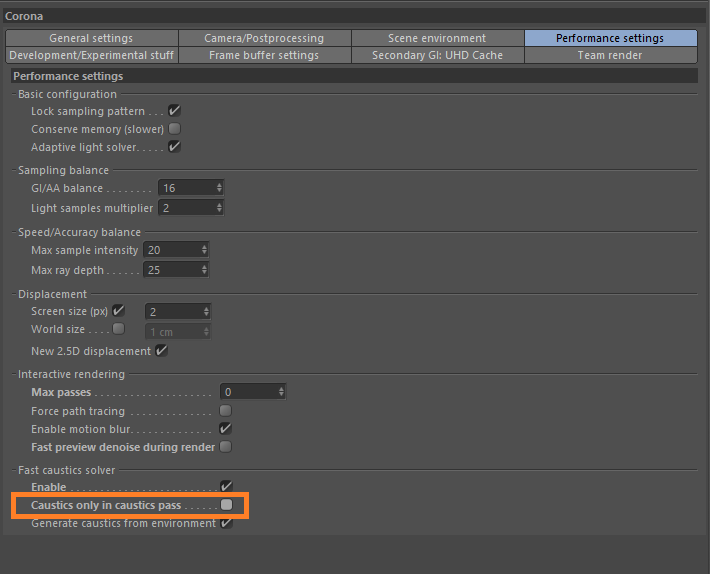Enable Conserve memory (slower) checkbox
The image size is (710, 574).
click(174, 129)
